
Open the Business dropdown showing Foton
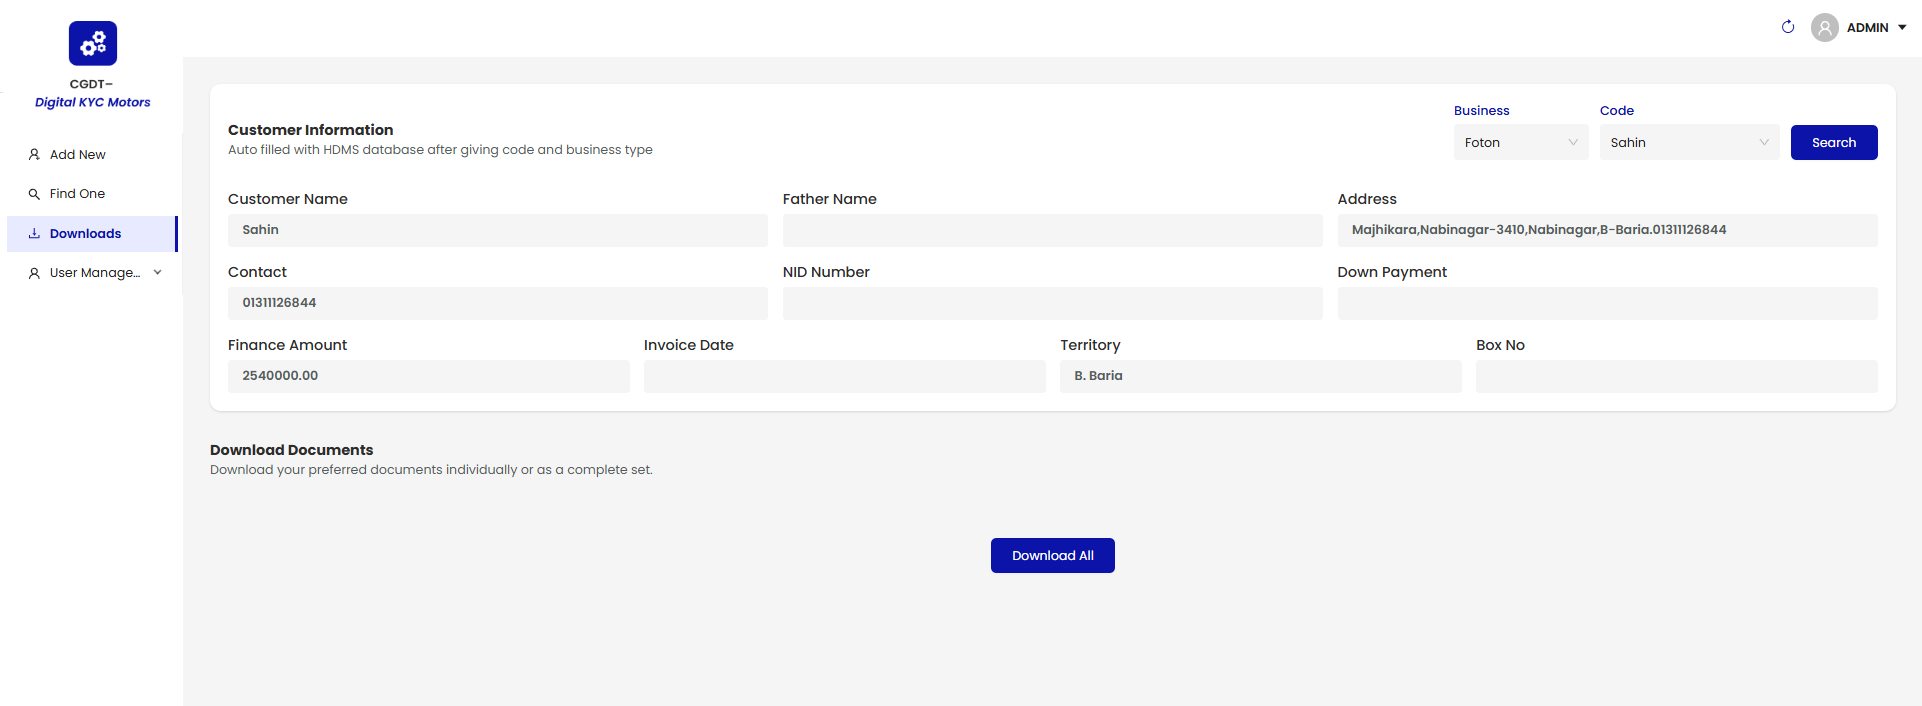tap(1520, 143)
